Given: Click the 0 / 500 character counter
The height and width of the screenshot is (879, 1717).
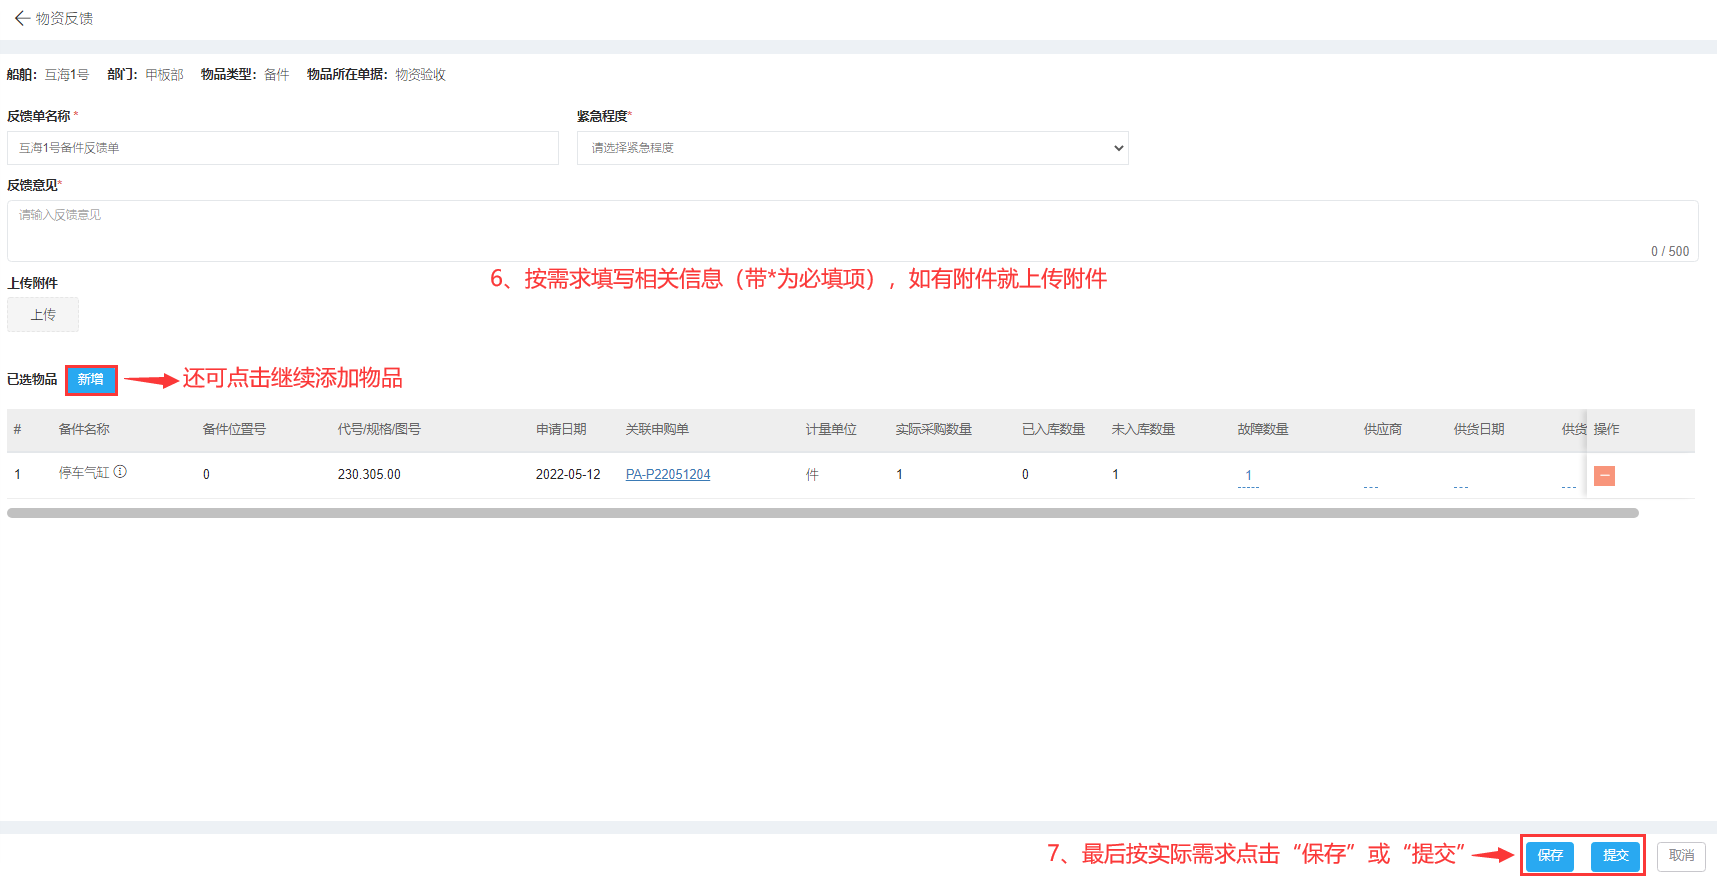Looking at the screenshot, I should 1670,252.
